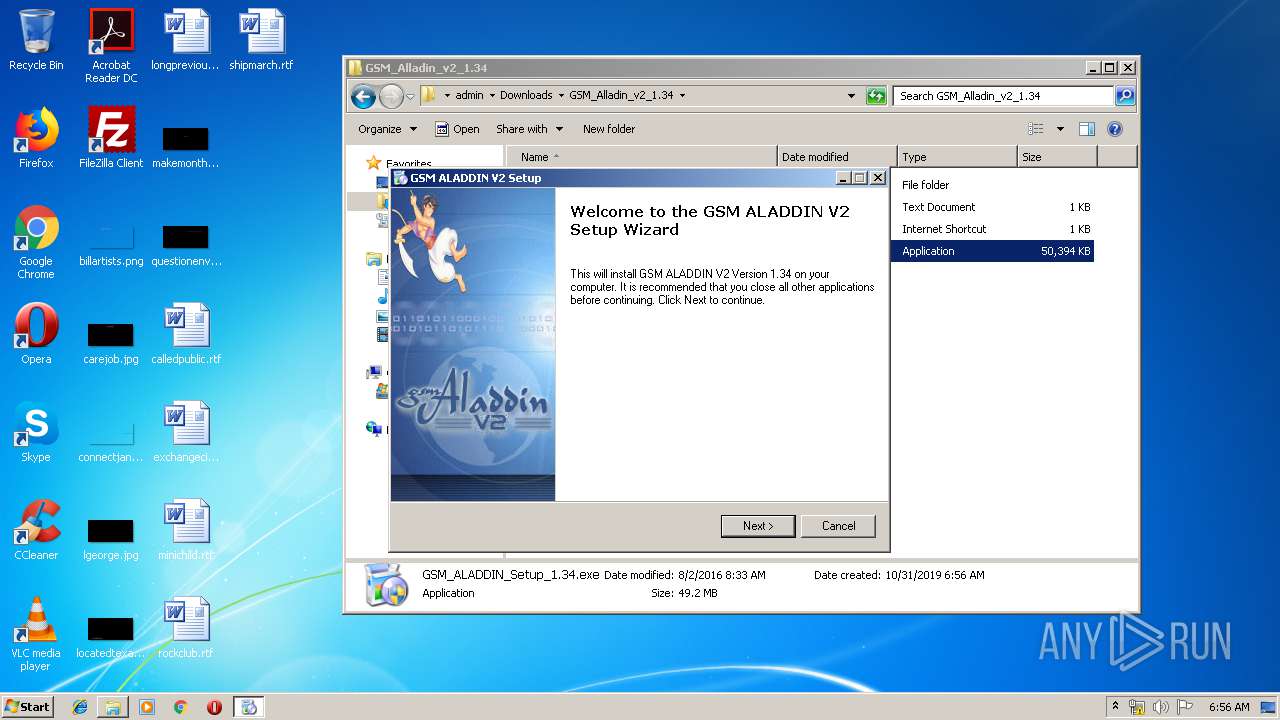The height and width of the screenshot is (720, 1280).
Task: Launch Opera desktop shortcut
Action: (x=36, y=335)
